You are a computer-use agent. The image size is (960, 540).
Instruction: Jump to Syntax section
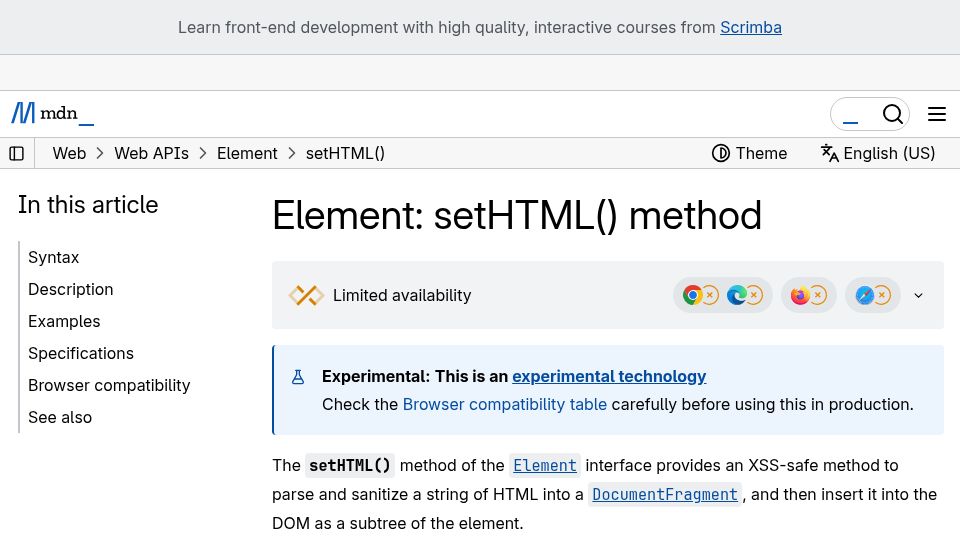(x=54, y=257)
